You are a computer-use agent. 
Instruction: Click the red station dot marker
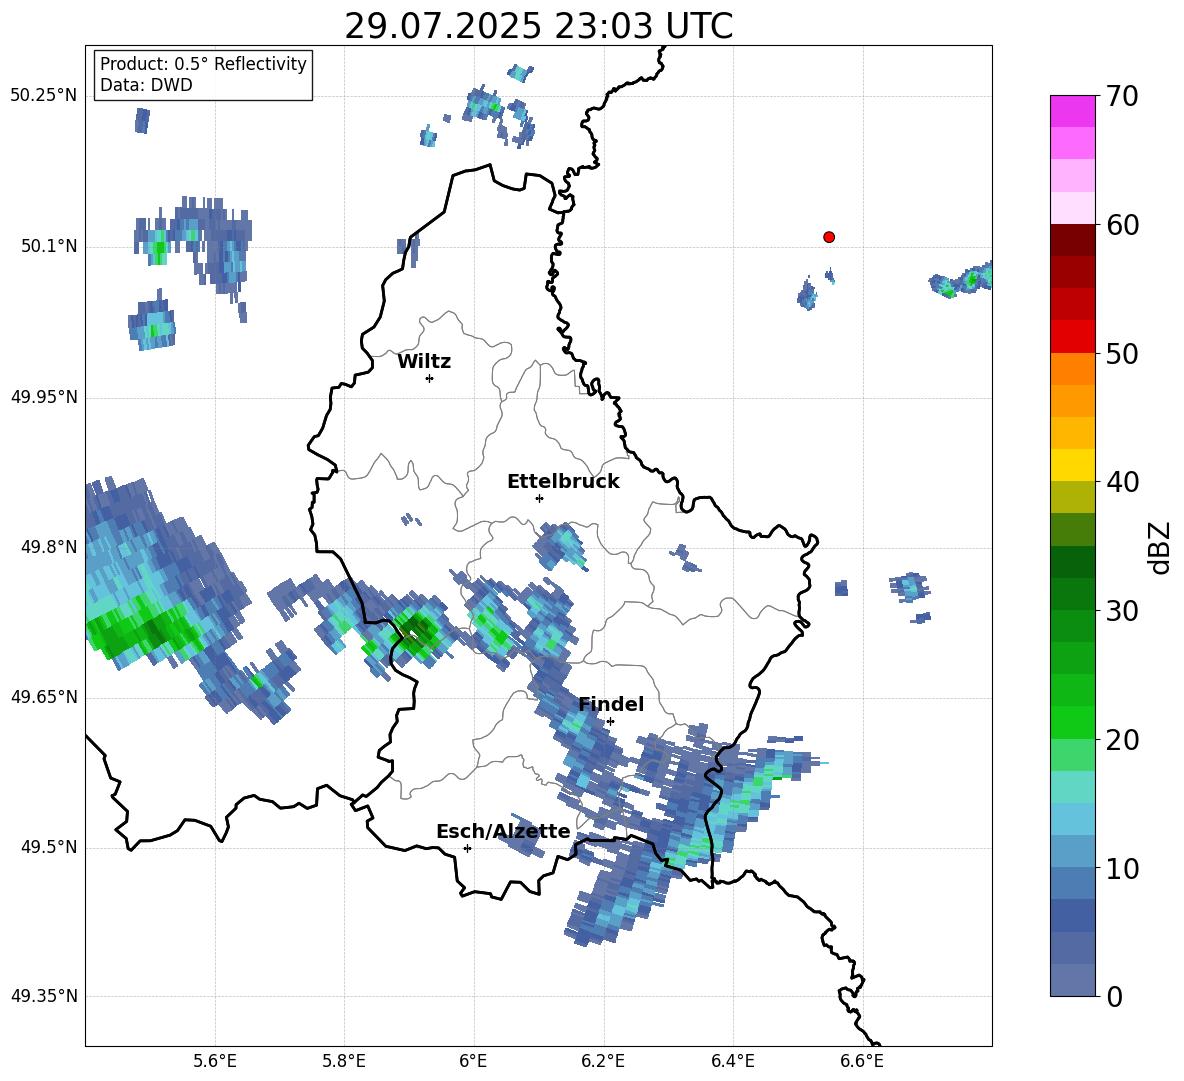[x=828, y=237]
